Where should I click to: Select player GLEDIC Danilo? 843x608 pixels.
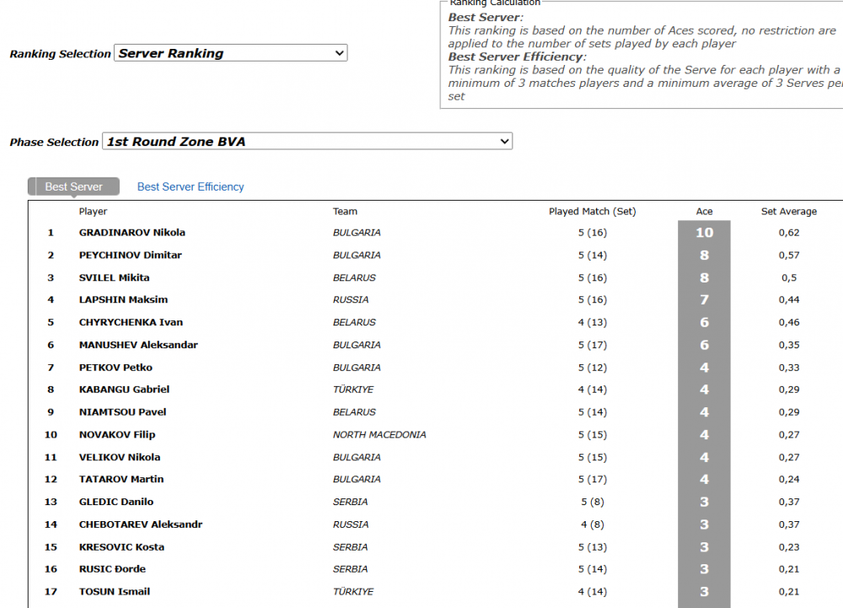(x=116, y=502)
